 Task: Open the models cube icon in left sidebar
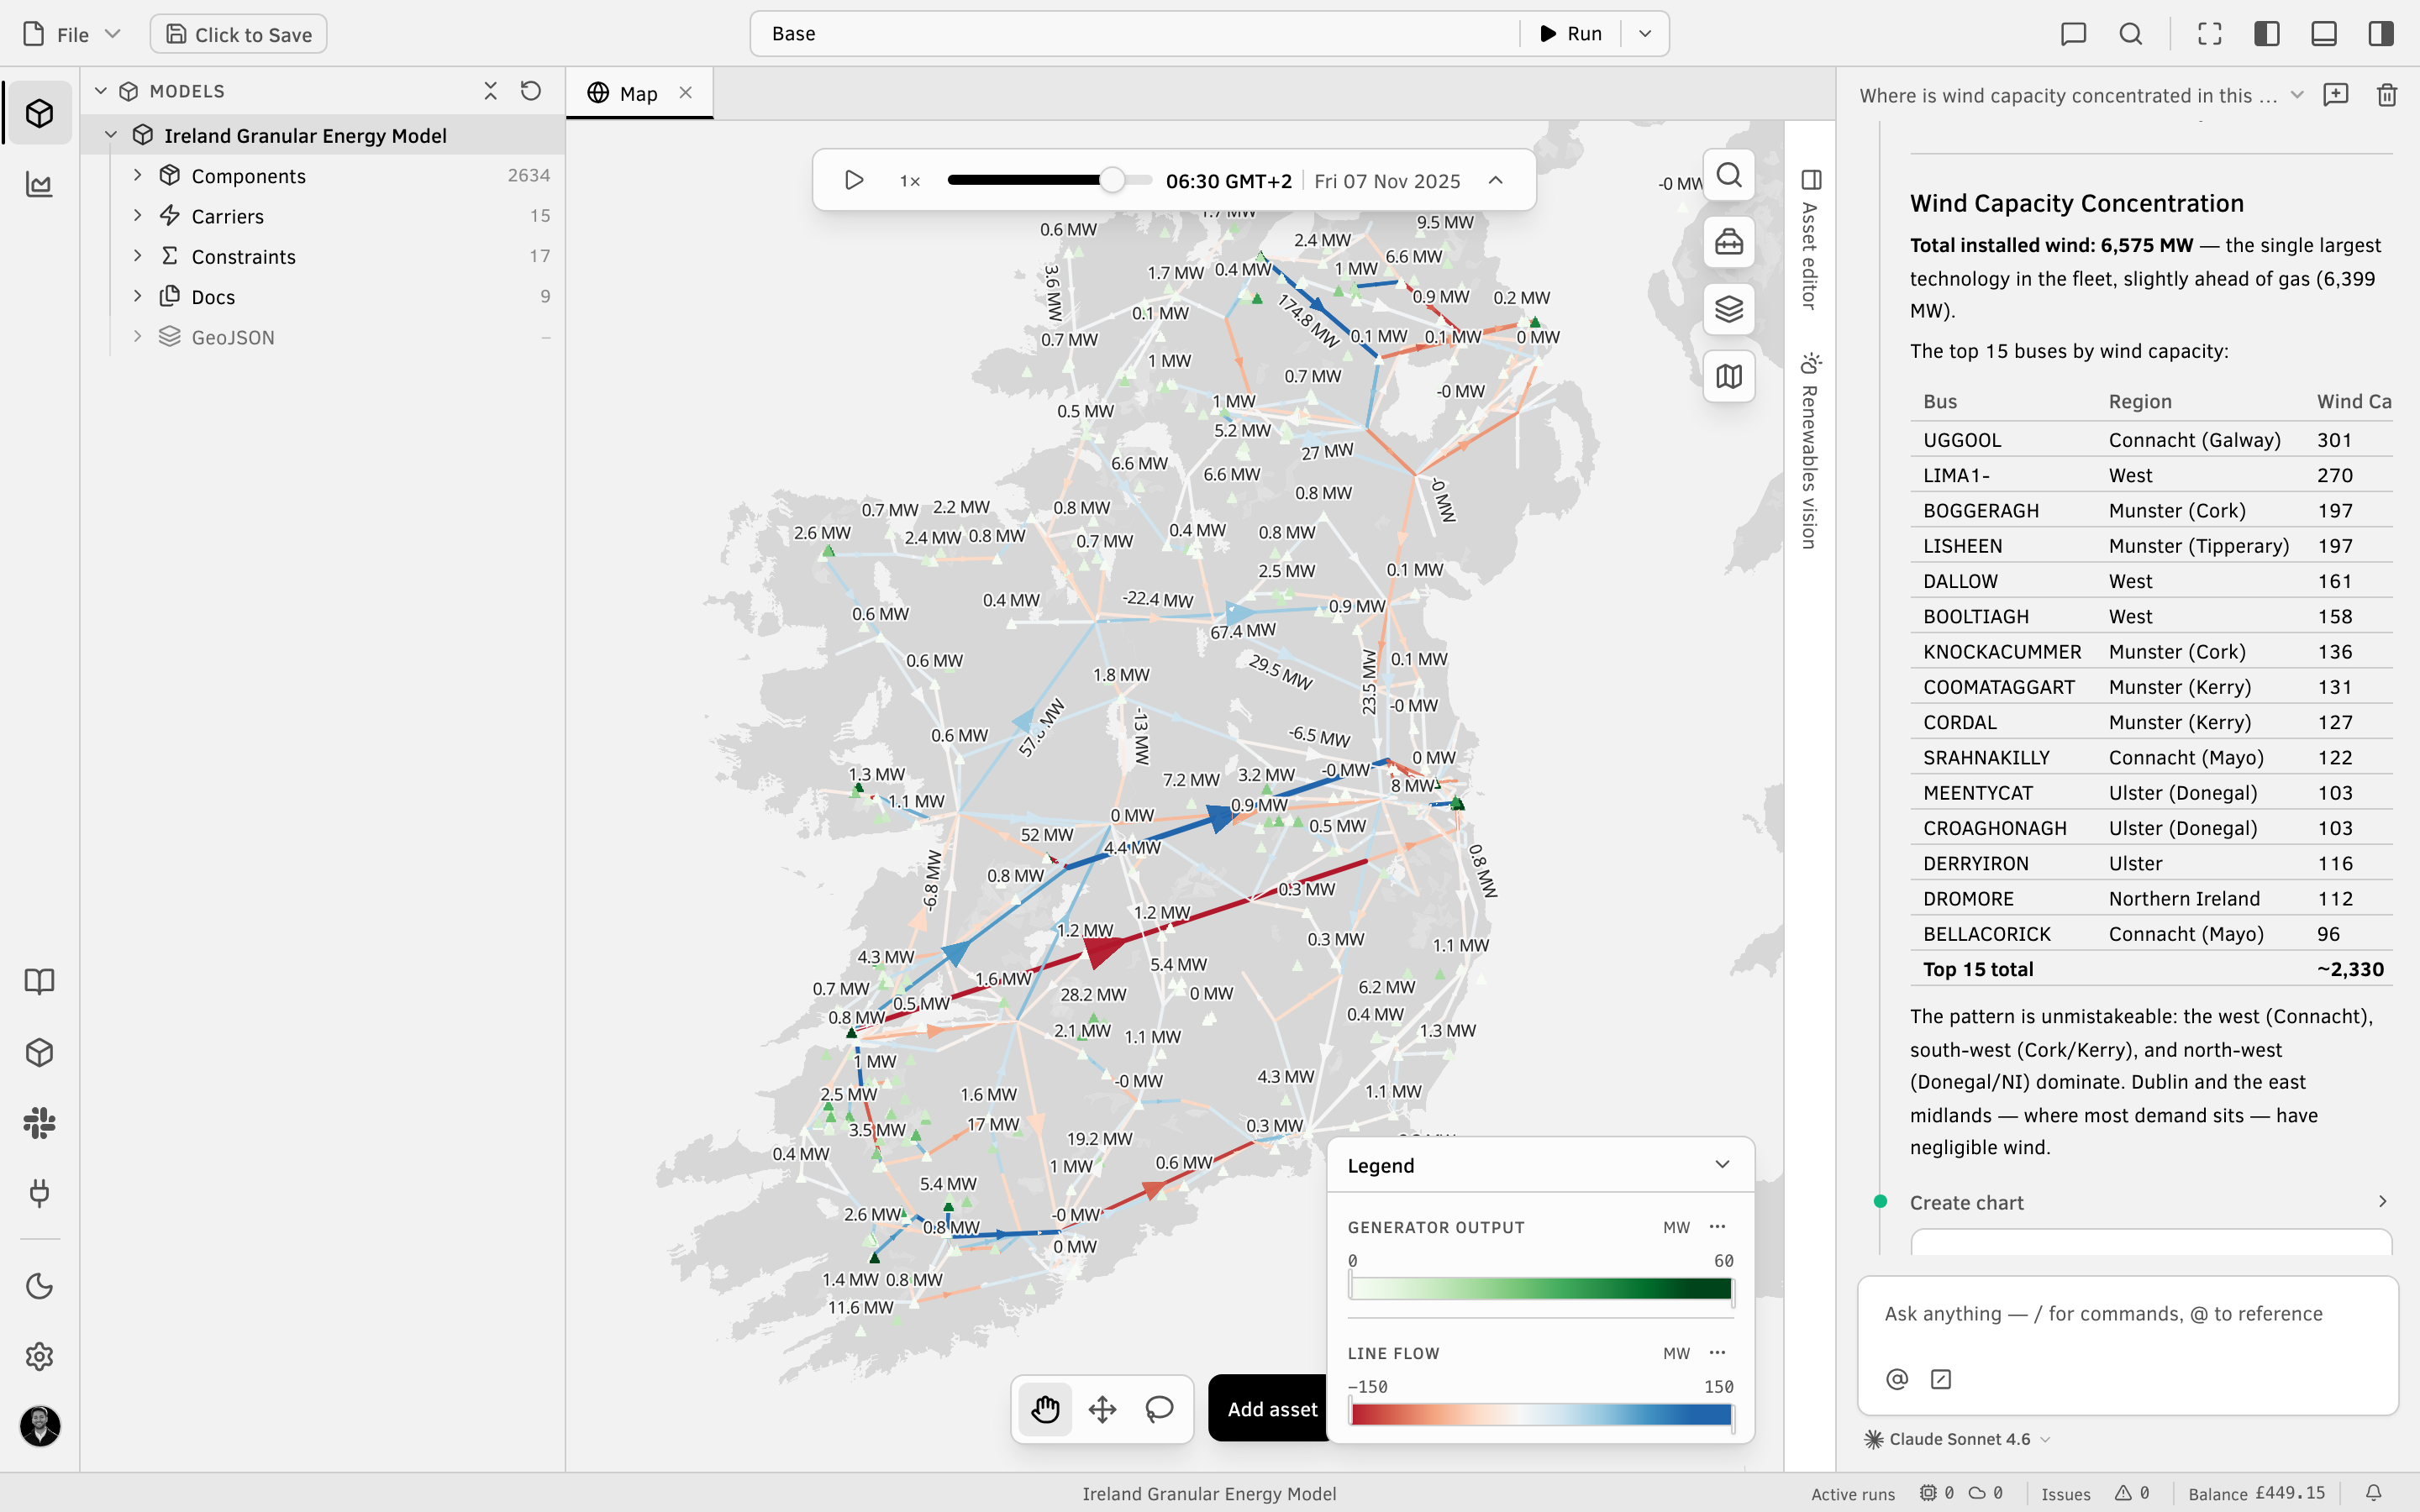tap(40, 113)
